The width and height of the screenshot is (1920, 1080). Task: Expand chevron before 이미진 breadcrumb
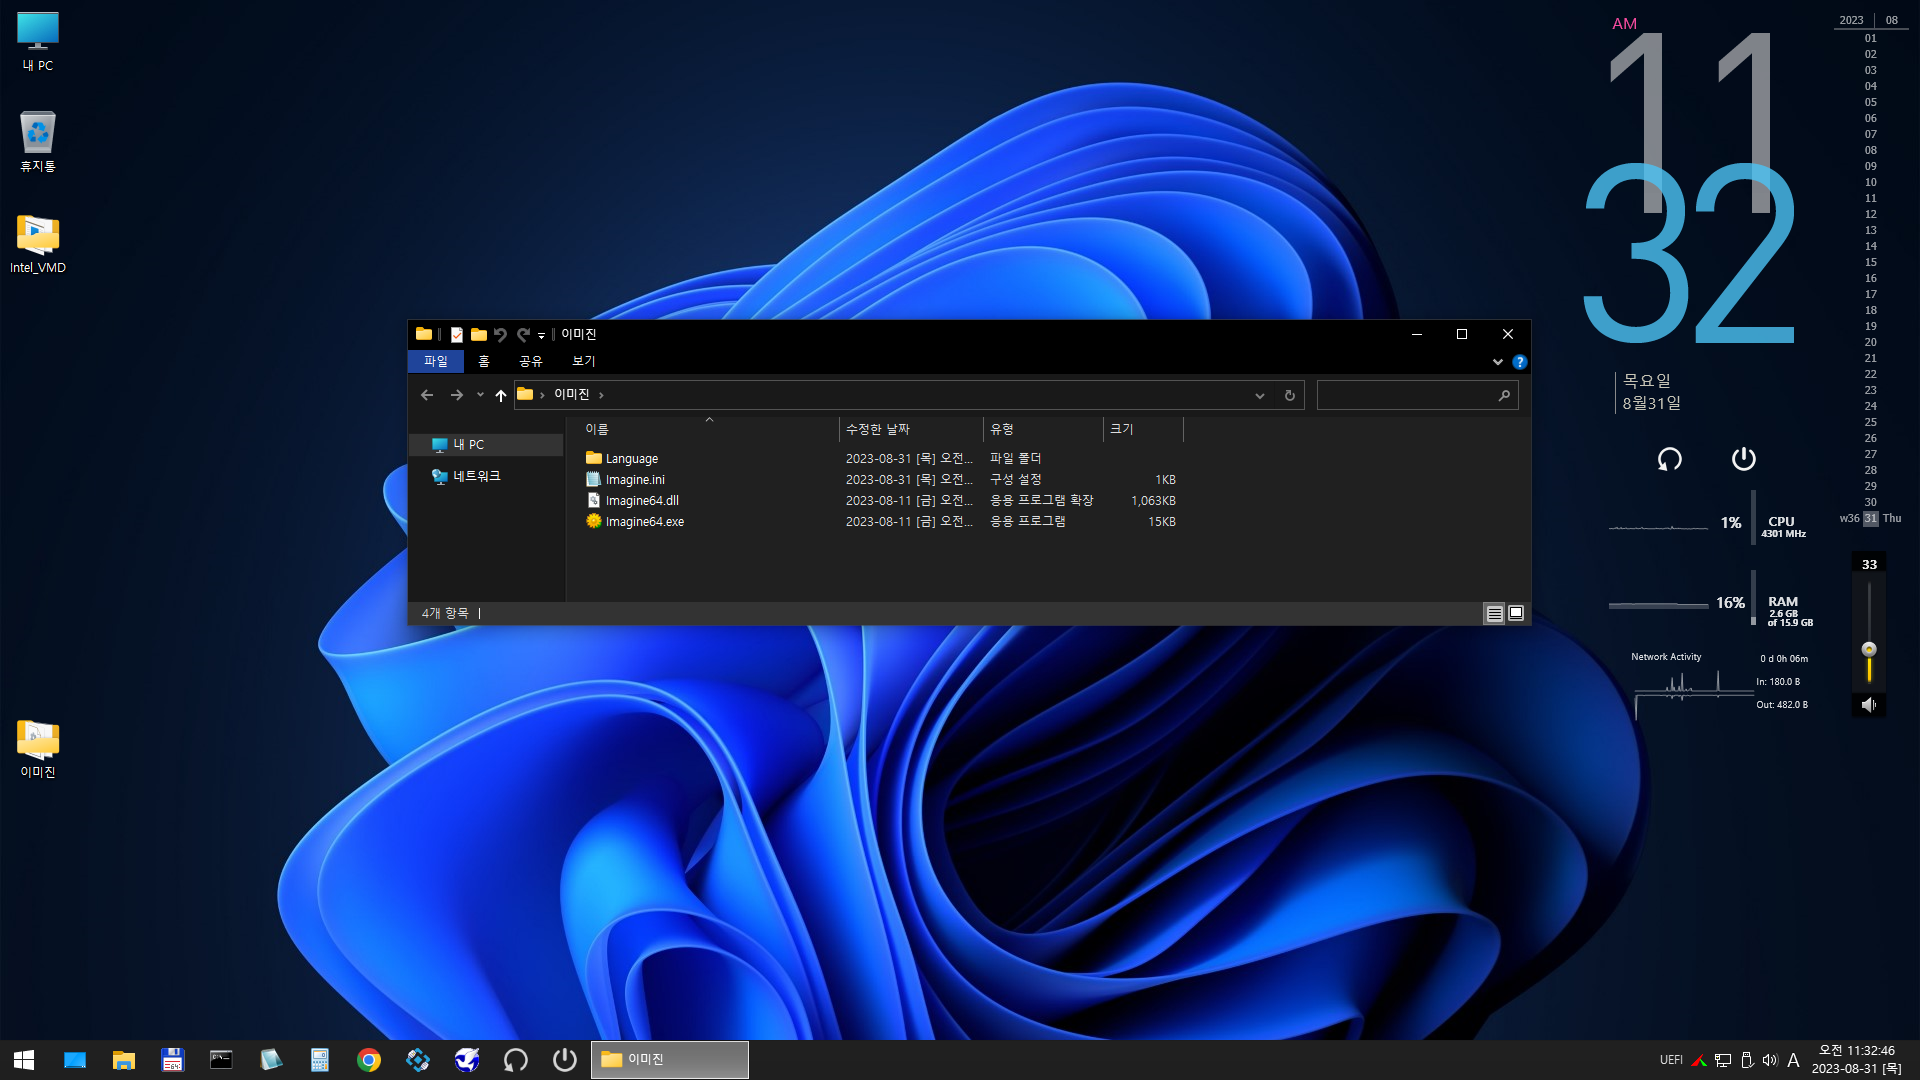pyautogui.click(x=543, y=395)
